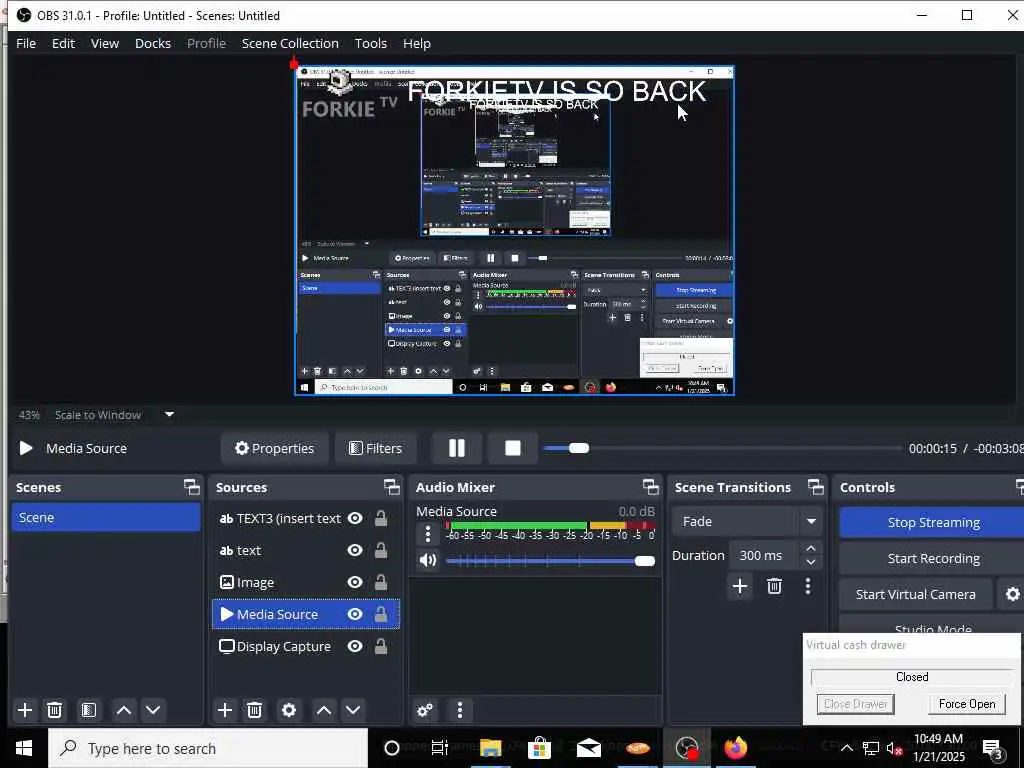Image resolution: width=1024 pixels, height=768 pixels.
Task: Lock the Display Capture source
Action: (x=381, y=646)
